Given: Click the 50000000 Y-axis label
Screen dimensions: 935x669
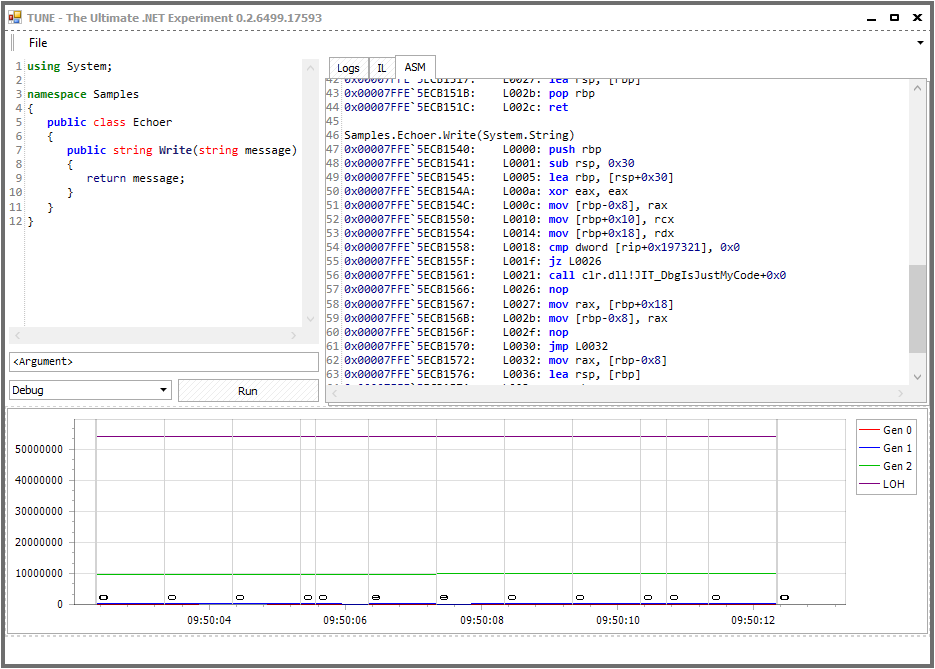Looking at the screenshot, I should coord(39,449).
